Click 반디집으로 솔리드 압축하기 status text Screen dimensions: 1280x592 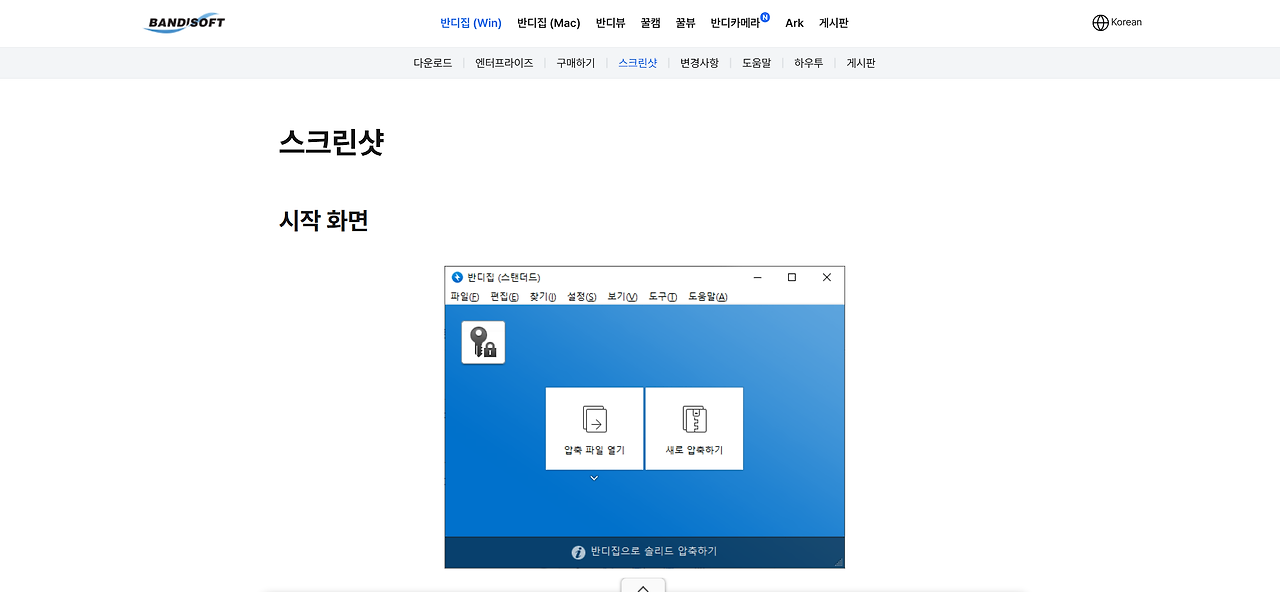click(654, 552)
